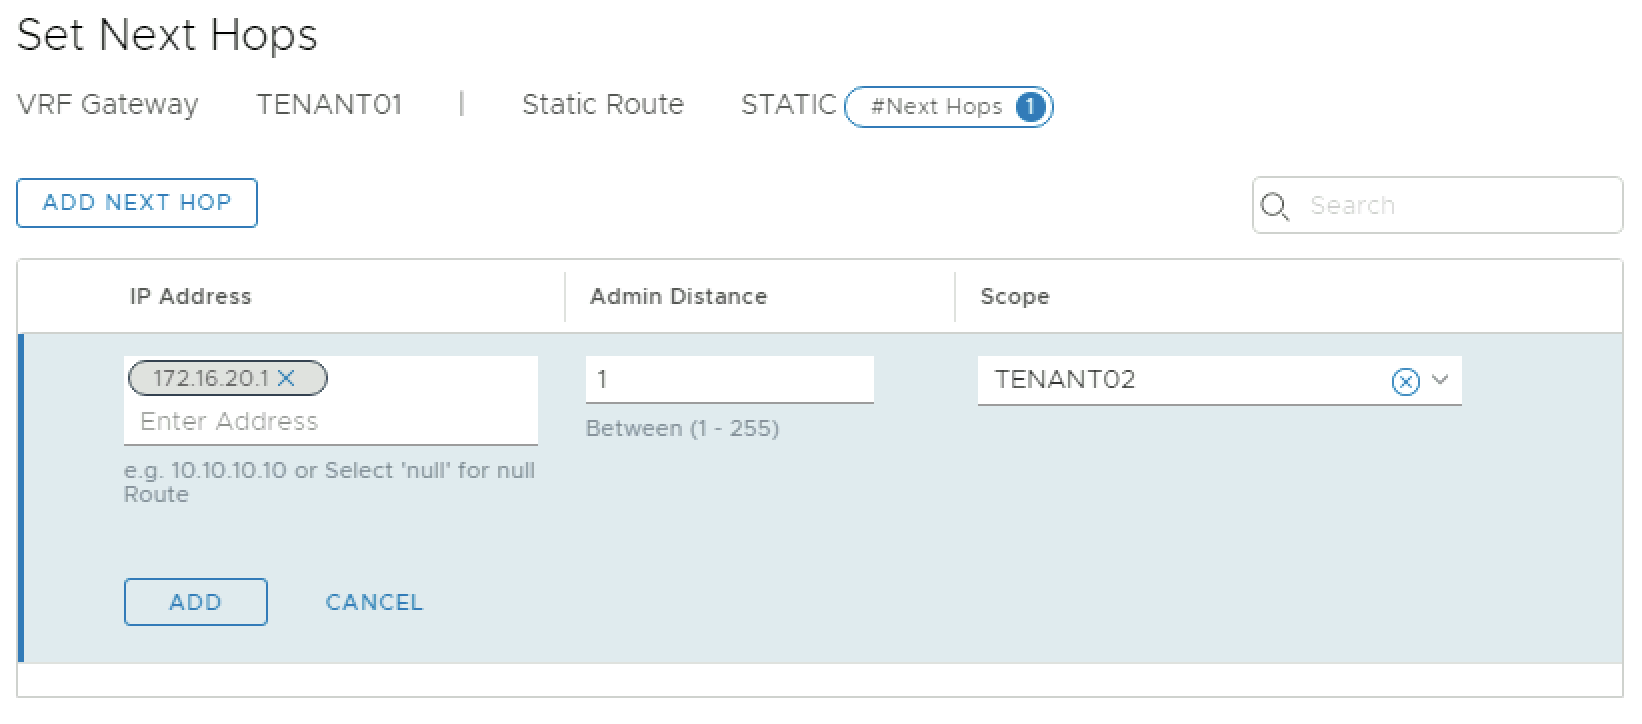This screenshot has height=724, width=1642.
Task: Open the TENANT02 scope combo box
Action: click(1180, 380)
